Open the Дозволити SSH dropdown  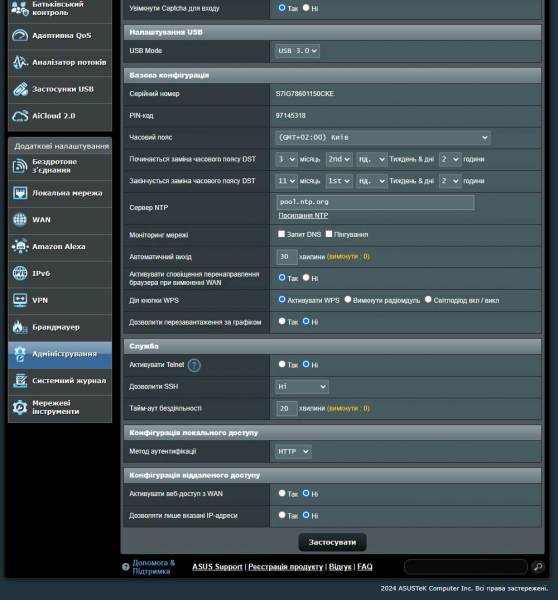(x=302, y=387)
